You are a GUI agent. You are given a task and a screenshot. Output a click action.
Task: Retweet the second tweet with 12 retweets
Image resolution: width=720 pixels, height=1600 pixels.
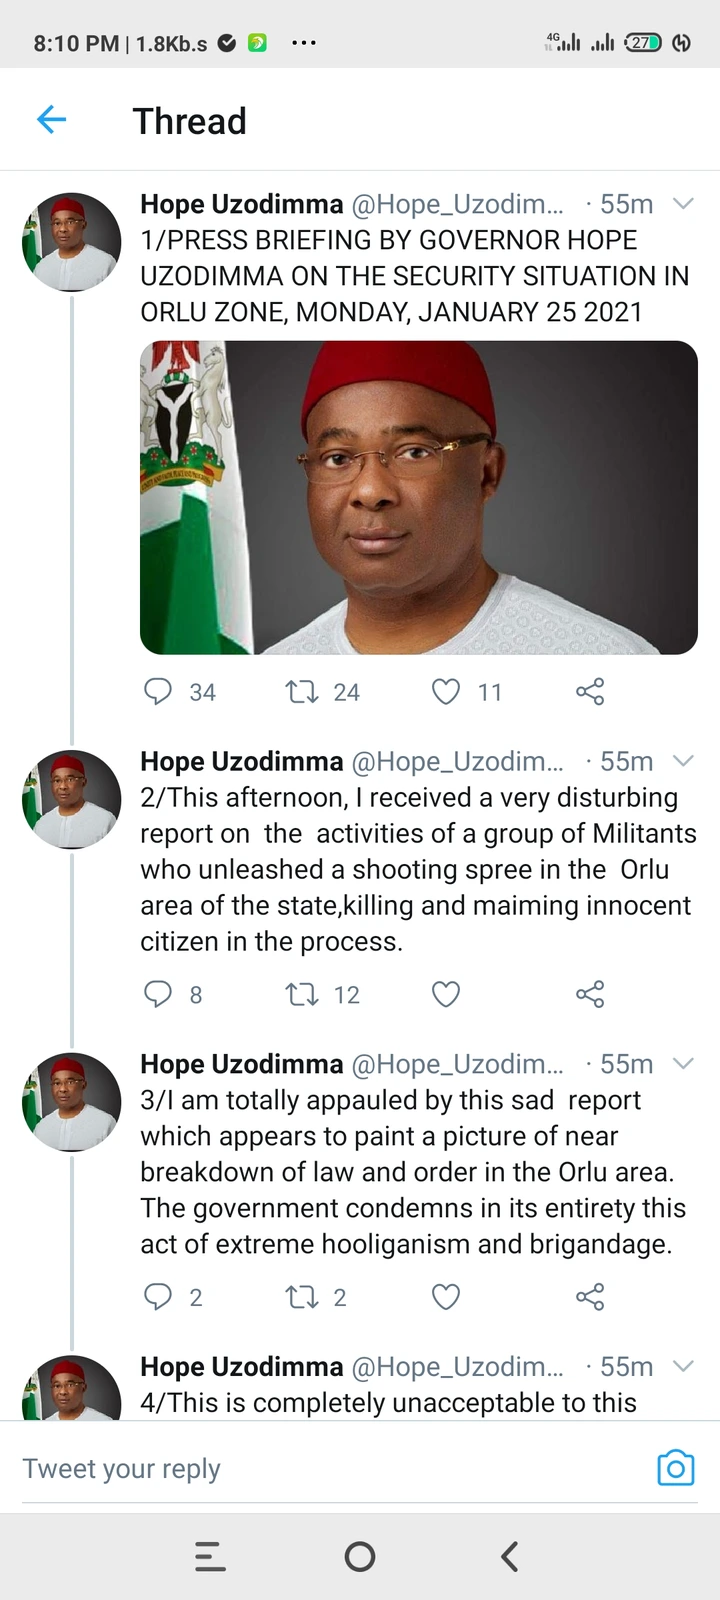[301, 994]
